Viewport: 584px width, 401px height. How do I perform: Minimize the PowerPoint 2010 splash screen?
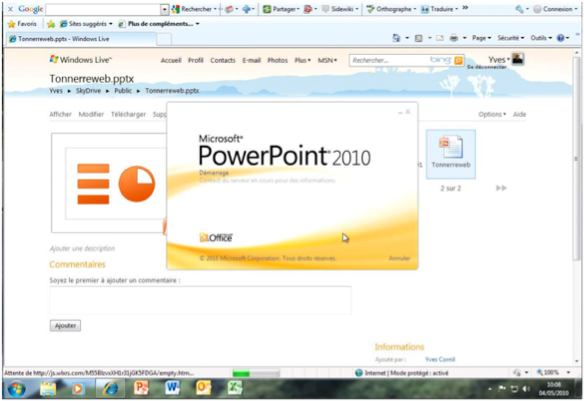(x=400, y=112)
